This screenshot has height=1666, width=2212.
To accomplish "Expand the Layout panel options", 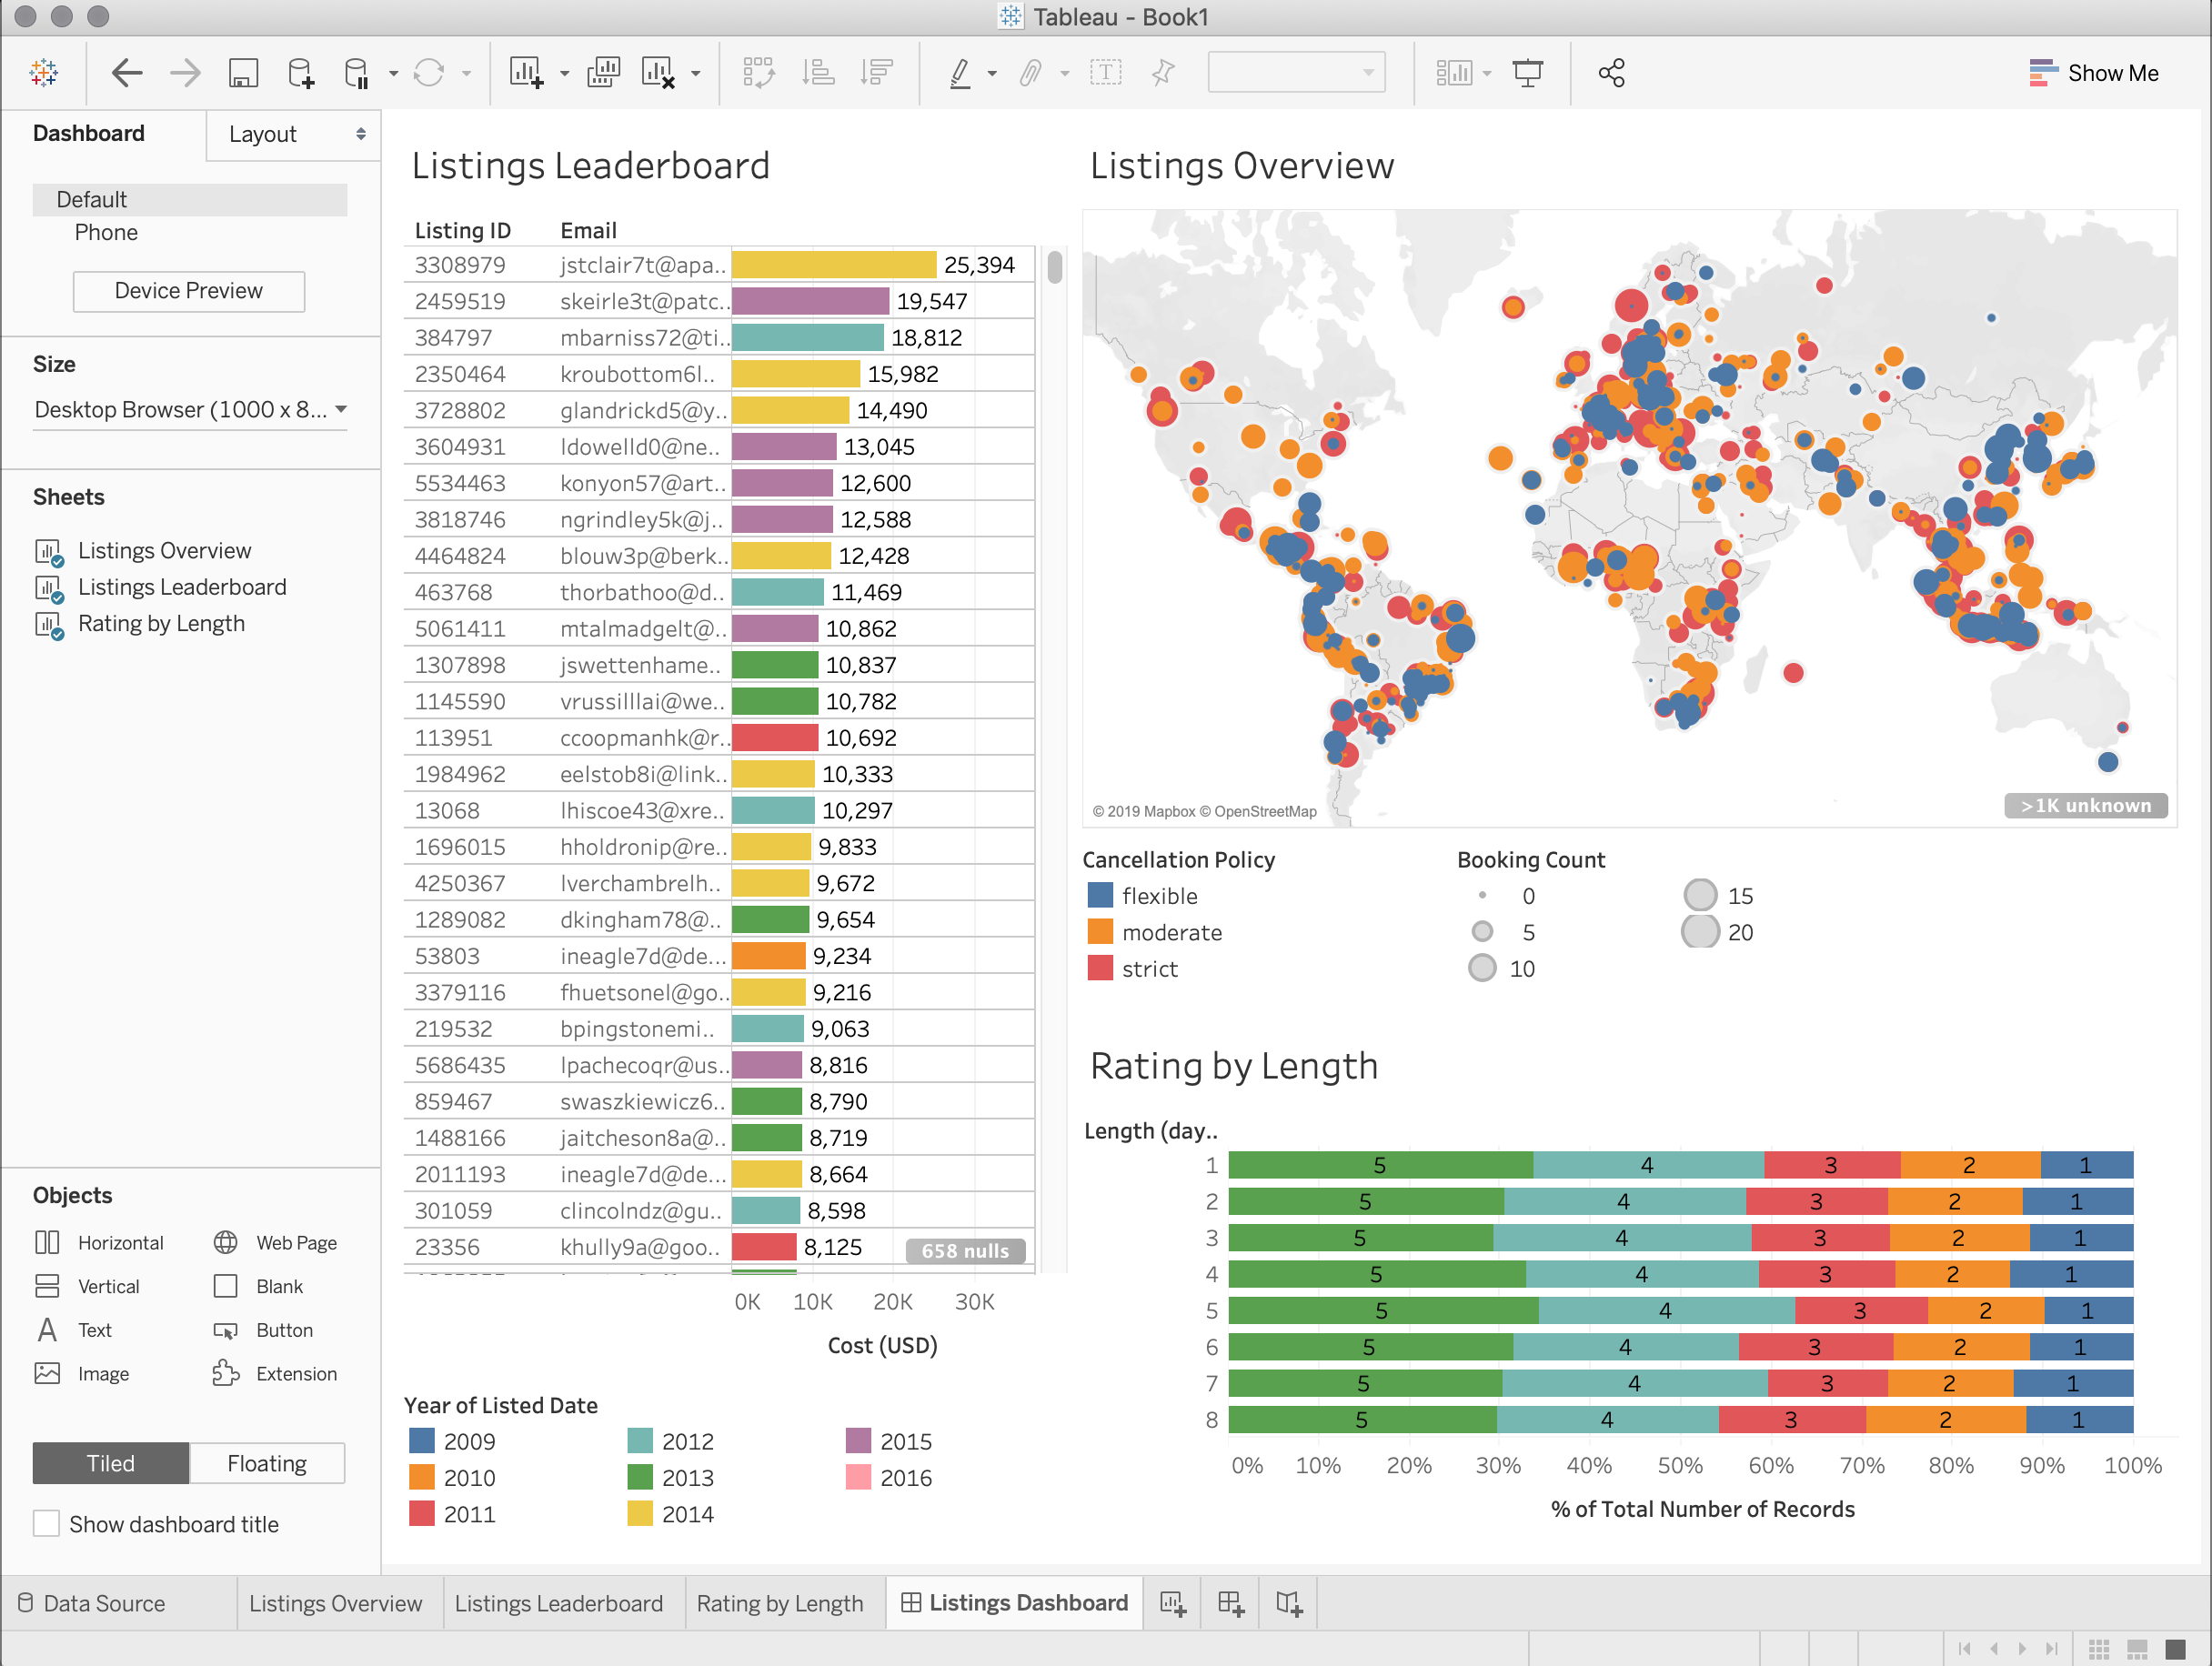I will (358, 133).
